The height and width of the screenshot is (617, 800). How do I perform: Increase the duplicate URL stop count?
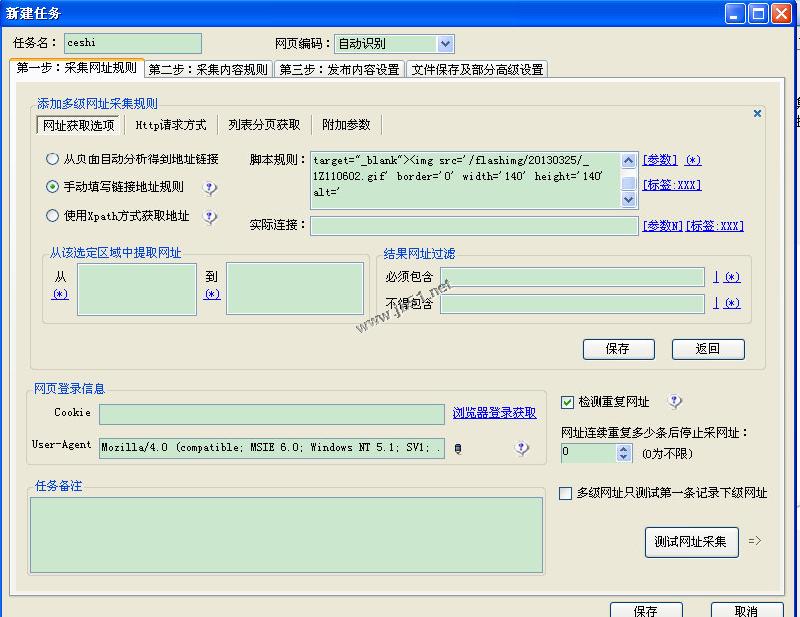tap(623, 449)
